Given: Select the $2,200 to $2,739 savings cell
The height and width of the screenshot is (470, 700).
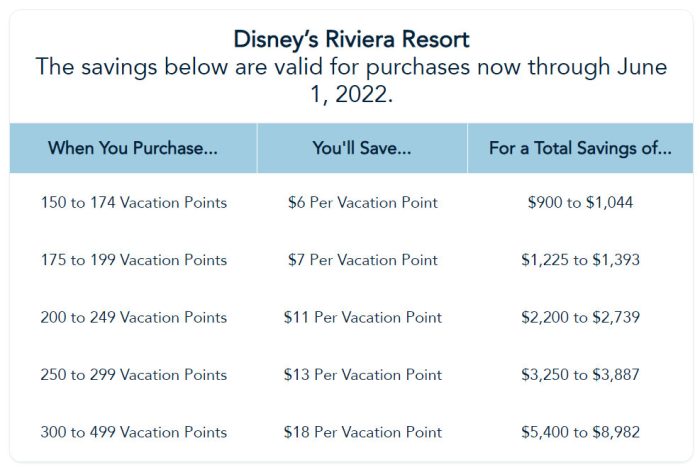Looking at the screenshot, I should (580, 317).
